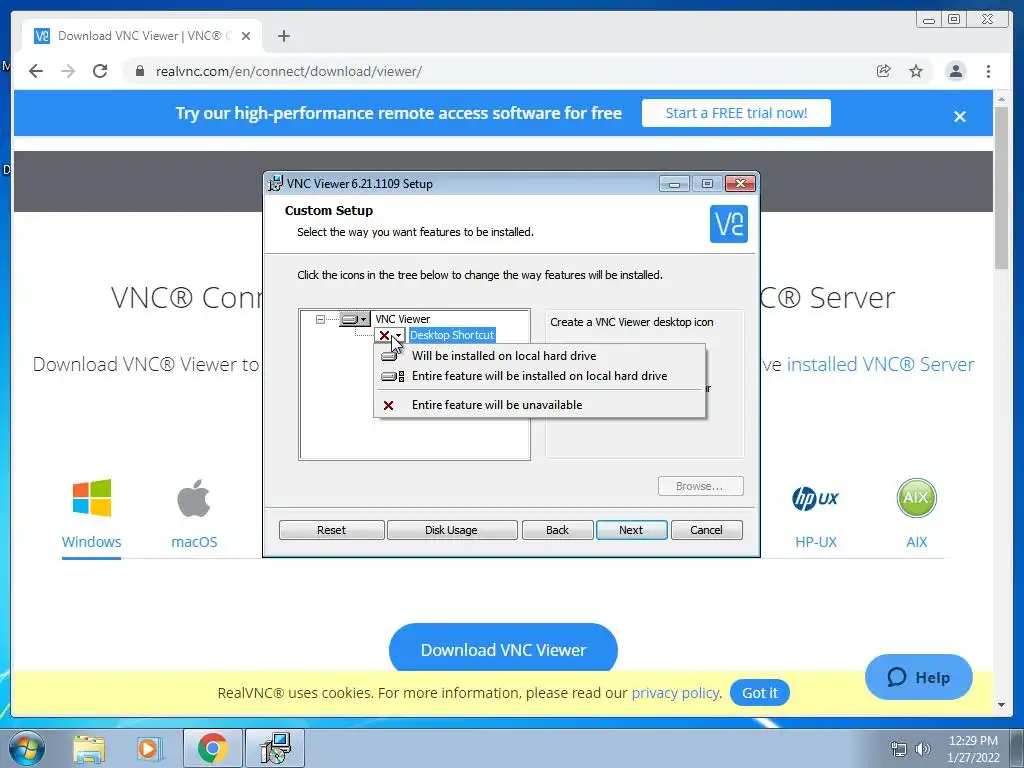Open the Desktop Shortcut feature dropdown icon

(390, 336)
